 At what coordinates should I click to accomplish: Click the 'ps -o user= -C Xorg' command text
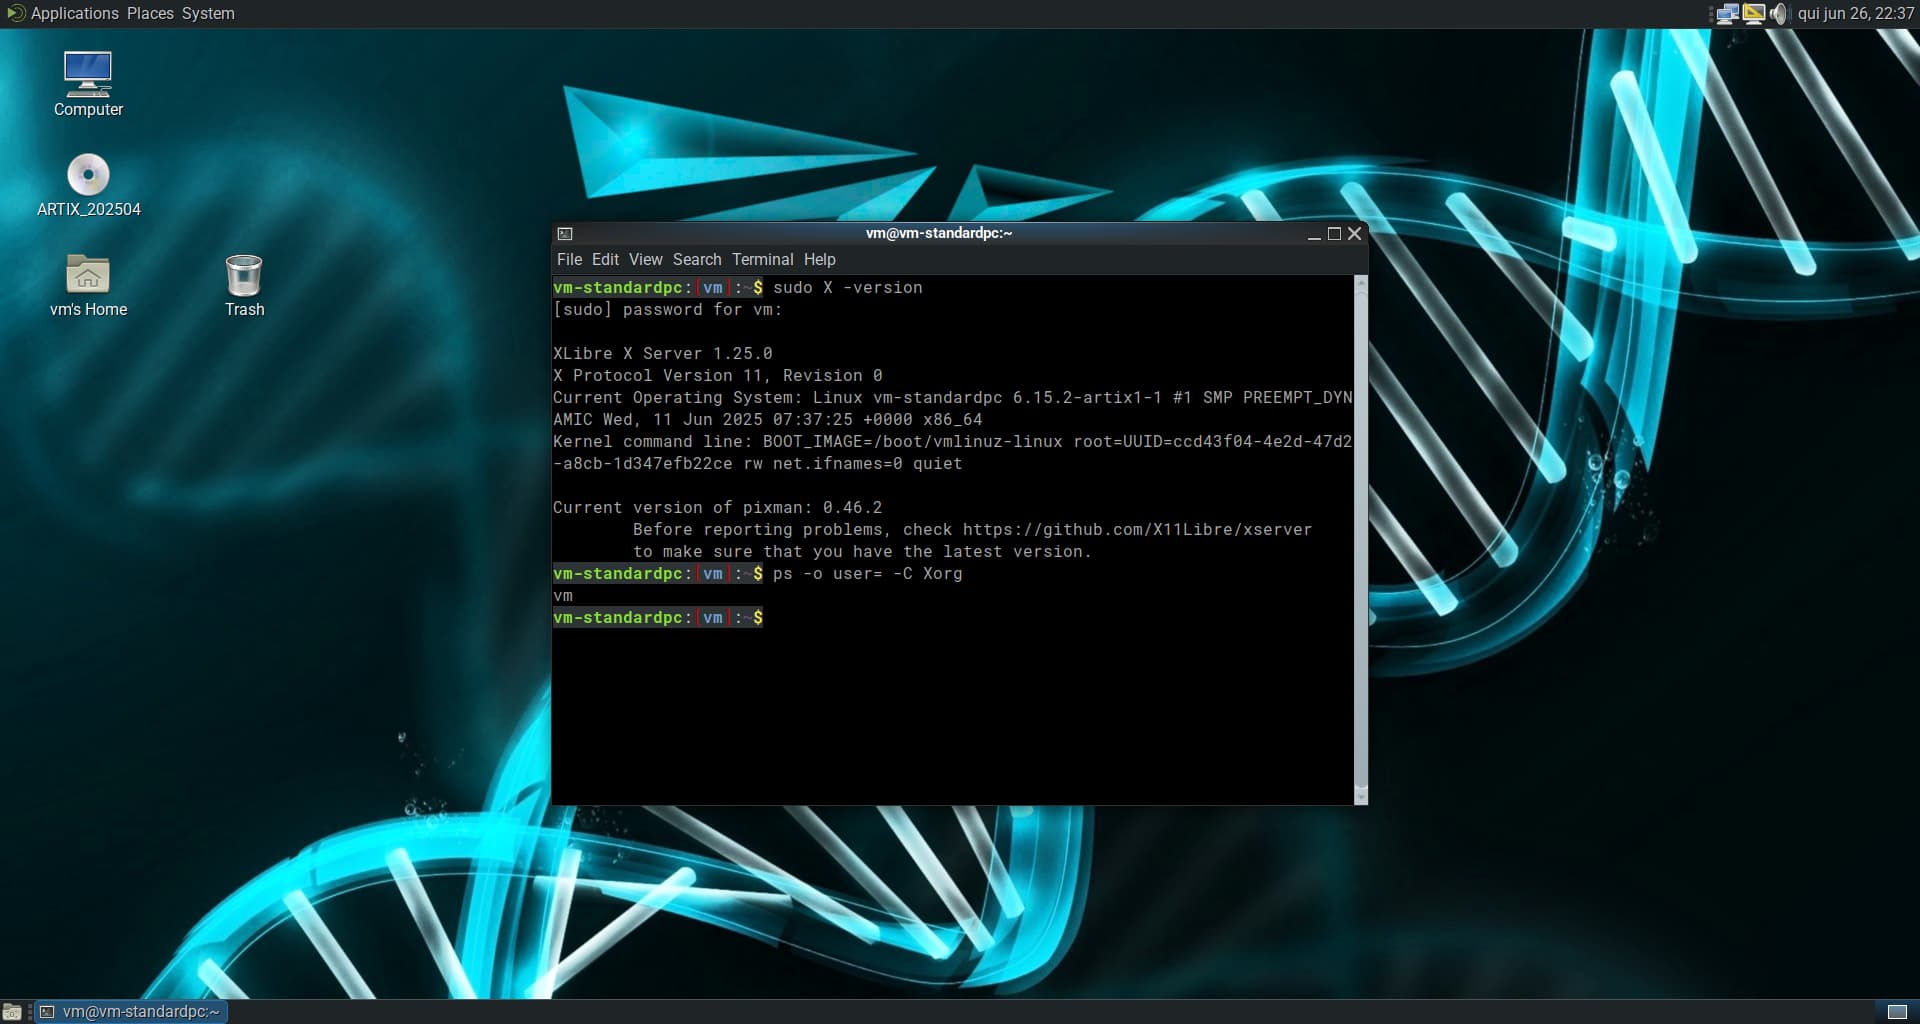pyautogui.click(x=867, y=574)
